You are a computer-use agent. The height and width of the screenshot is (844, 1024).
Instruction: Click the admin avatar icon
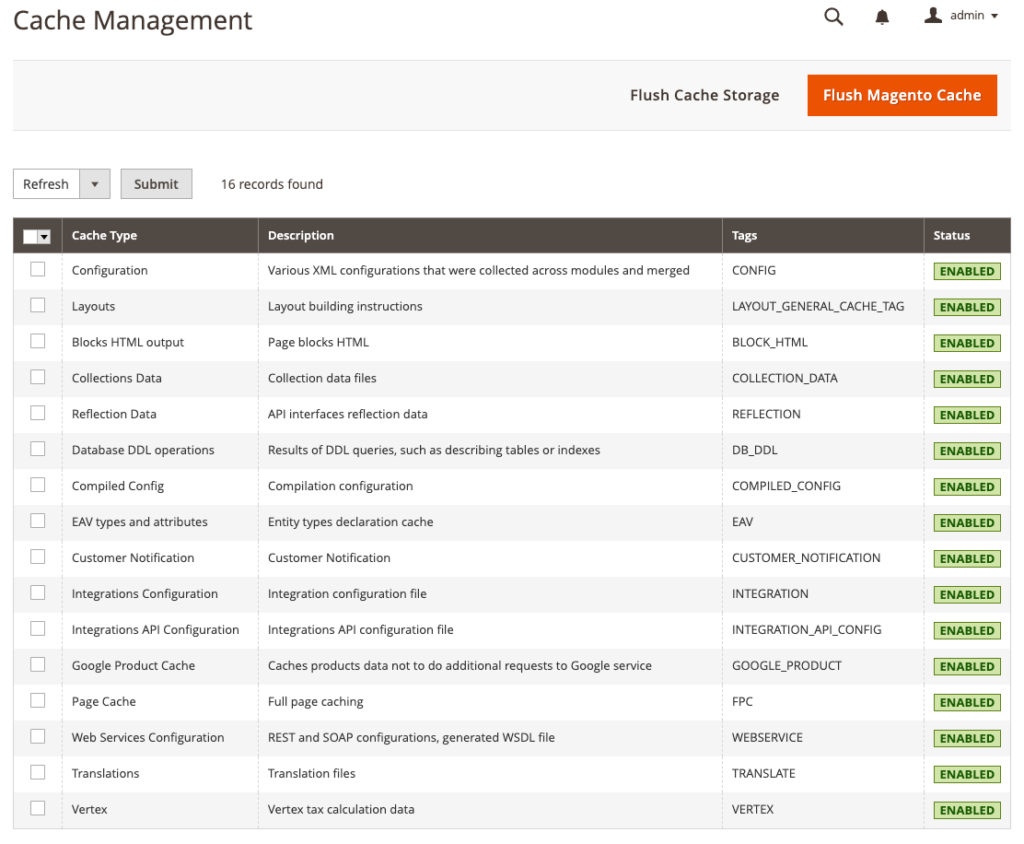click(x=933, y=14)
